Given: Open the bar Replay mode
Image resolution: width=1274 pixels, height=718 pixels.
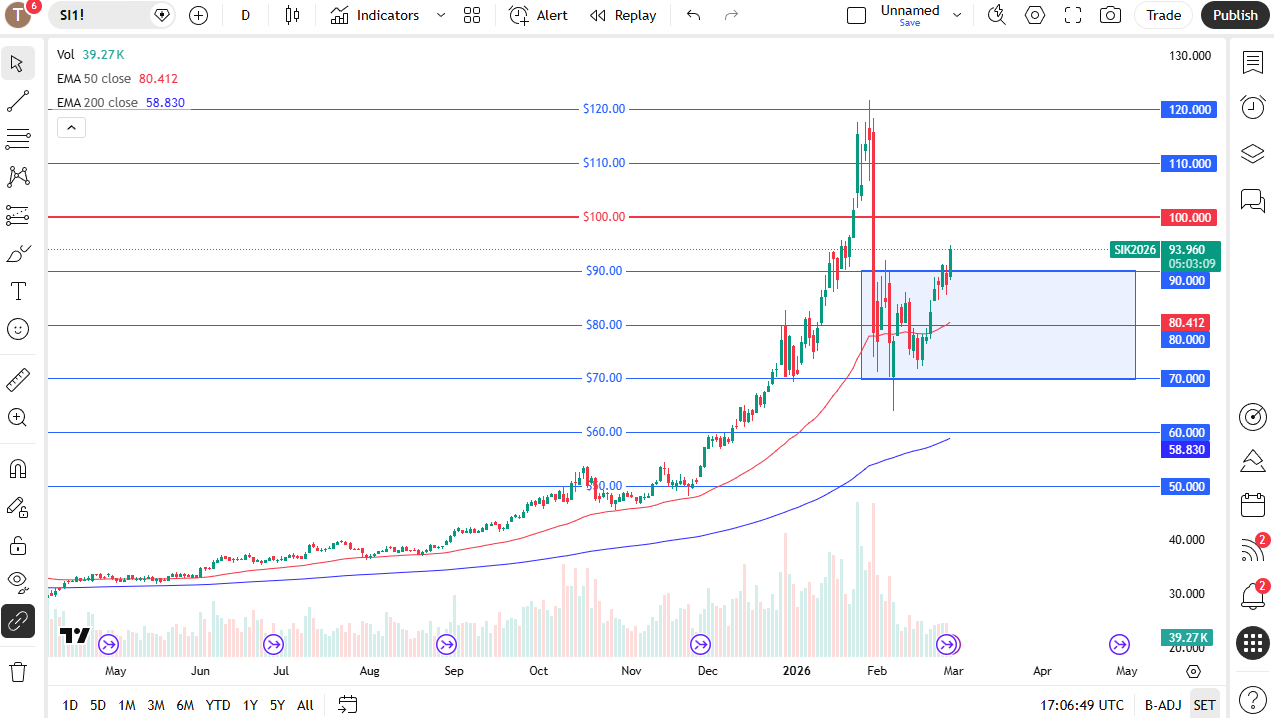Looking at the screenshot, I should tap(623, 15).
